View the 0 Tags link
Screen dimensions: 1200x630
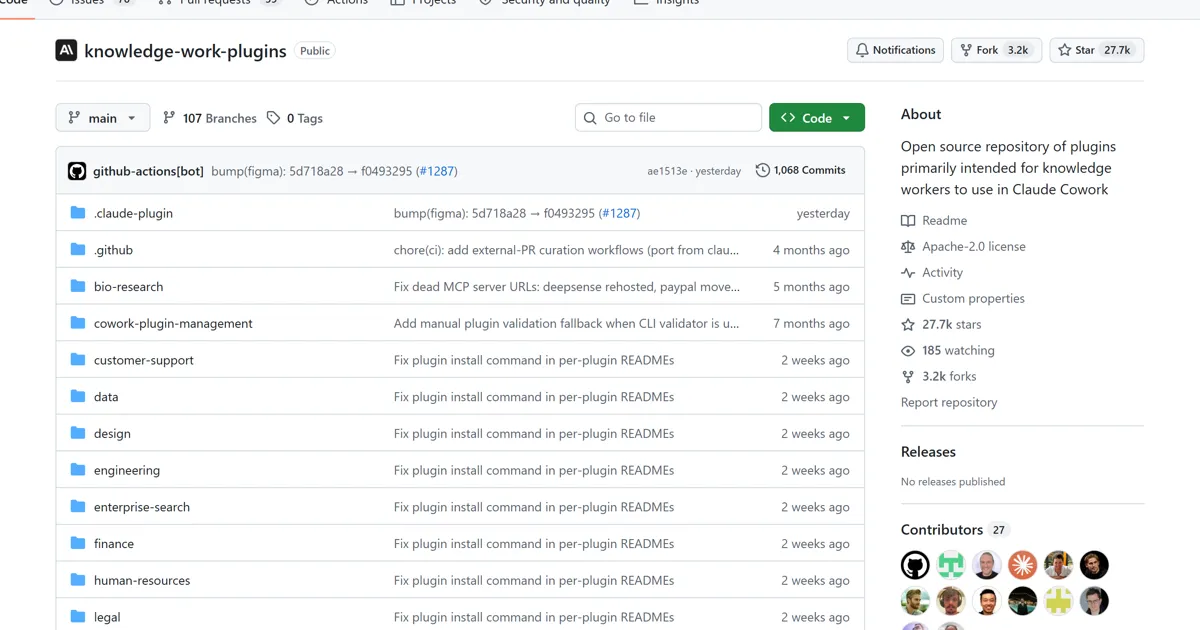(x=295, y=118)
